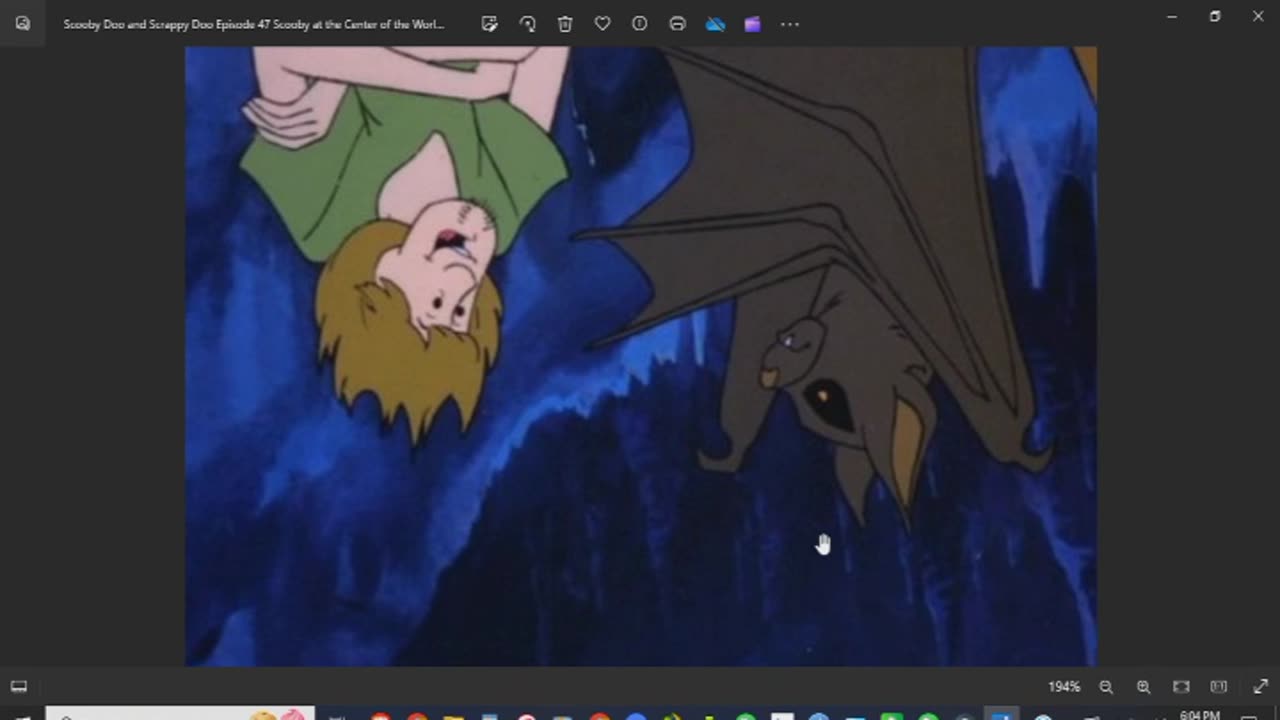Open the purple Clipchamp video icon

pyautogui.click(x=752, y=24)
